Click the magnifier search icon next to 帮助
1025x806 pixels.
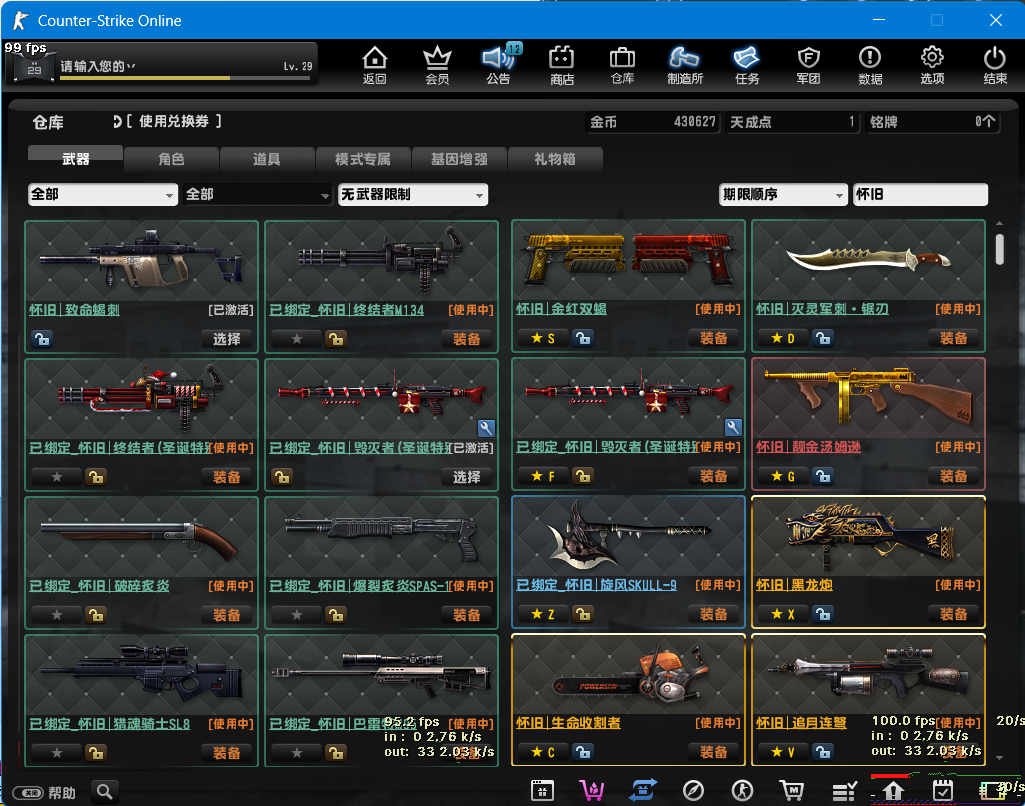pyautogui.click(x=105, y=792)
